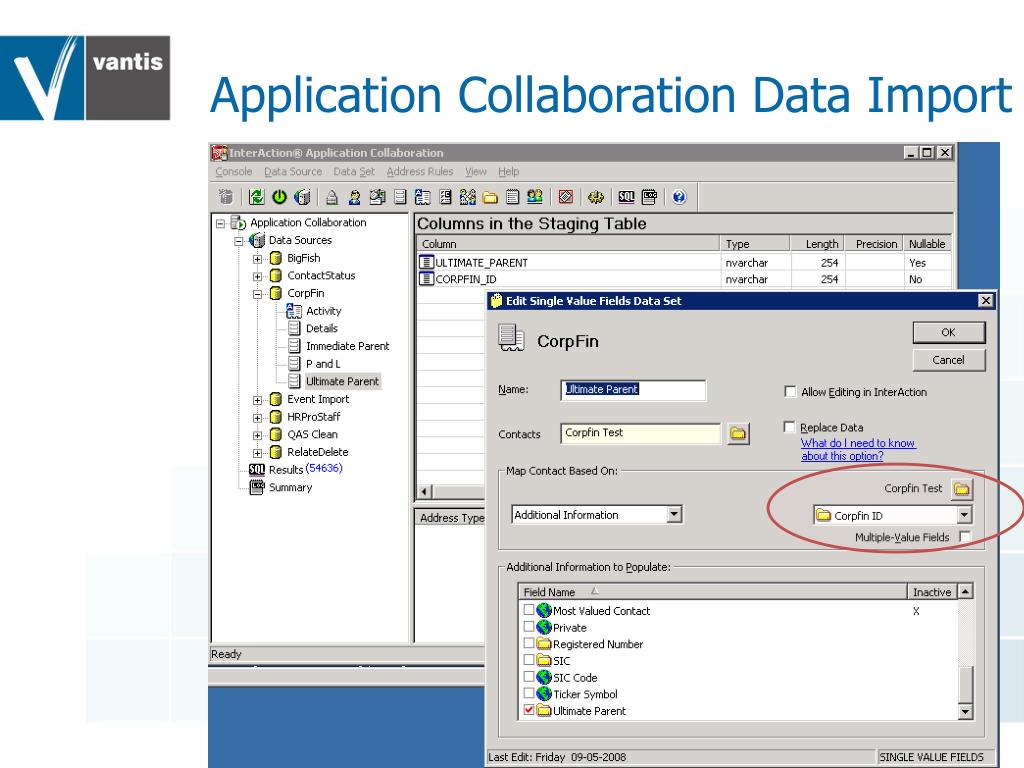The image size is (1024, 768).
Task: Open the Corpfin ID dropdown
Action: [965, 515]
